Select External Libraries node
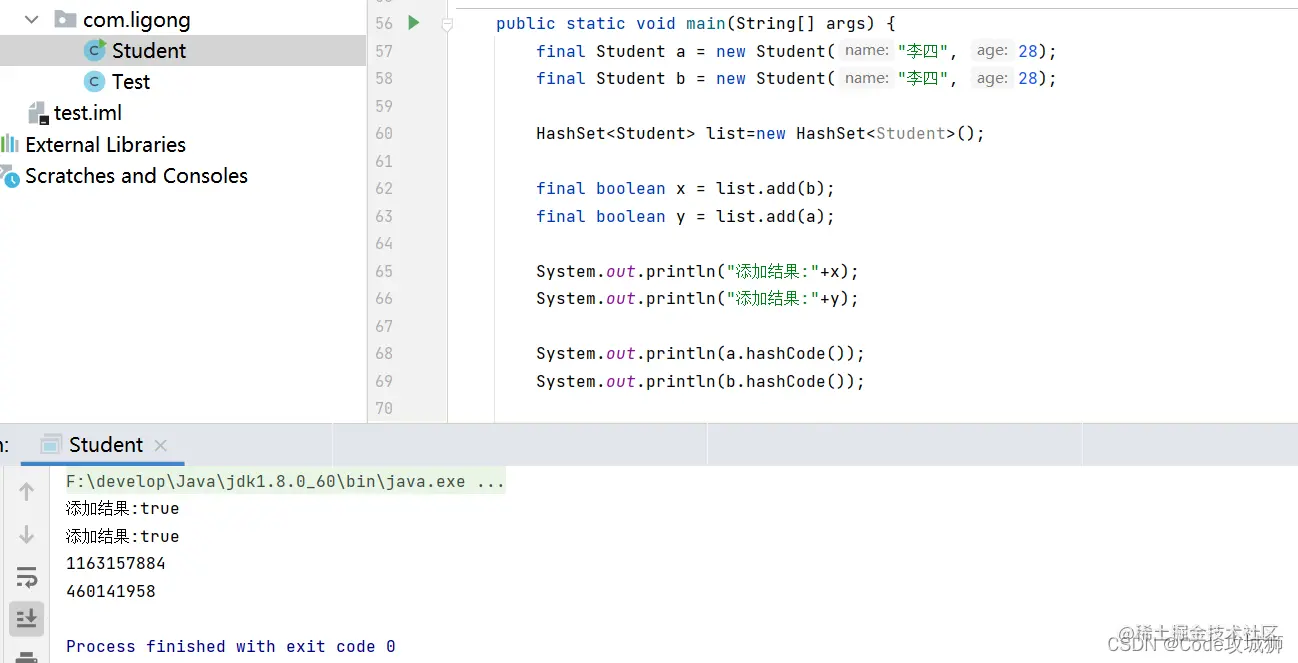 tap(105, 144)
